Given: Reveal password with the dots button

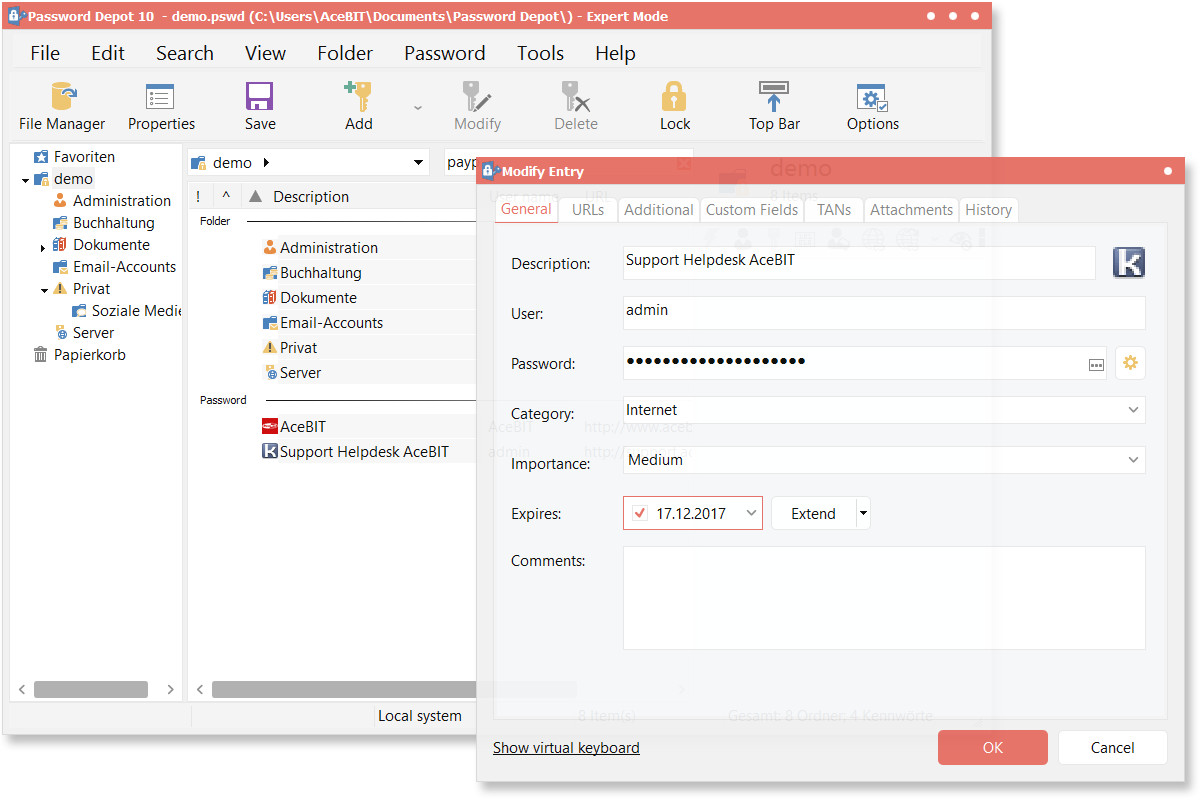Looking at the screenshot, I should pos(1097,365).
